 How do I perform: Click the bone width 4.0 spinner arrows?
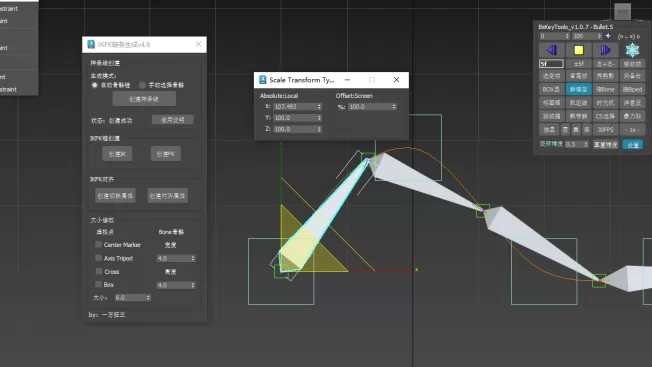coord(193,258)
